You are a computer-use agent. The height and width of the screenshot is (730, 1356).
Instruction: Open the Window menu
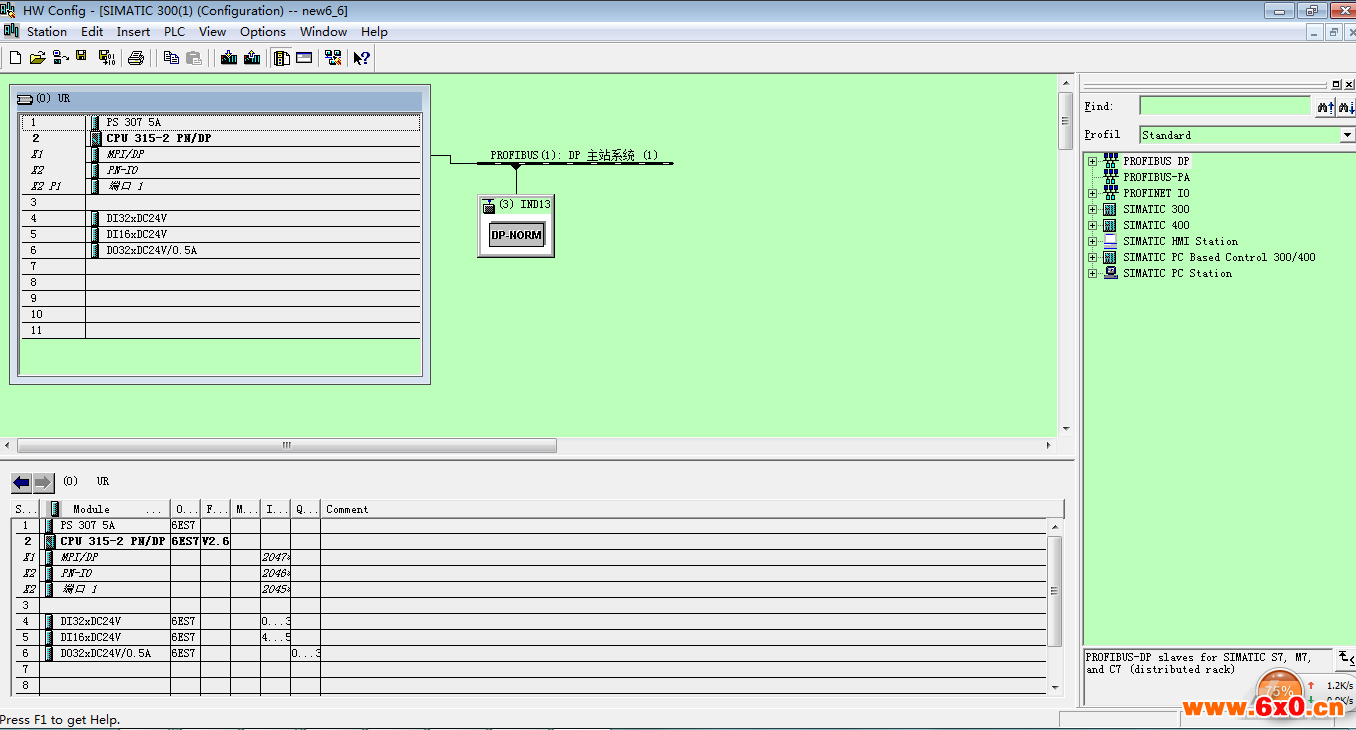click(x=323, y=32)
